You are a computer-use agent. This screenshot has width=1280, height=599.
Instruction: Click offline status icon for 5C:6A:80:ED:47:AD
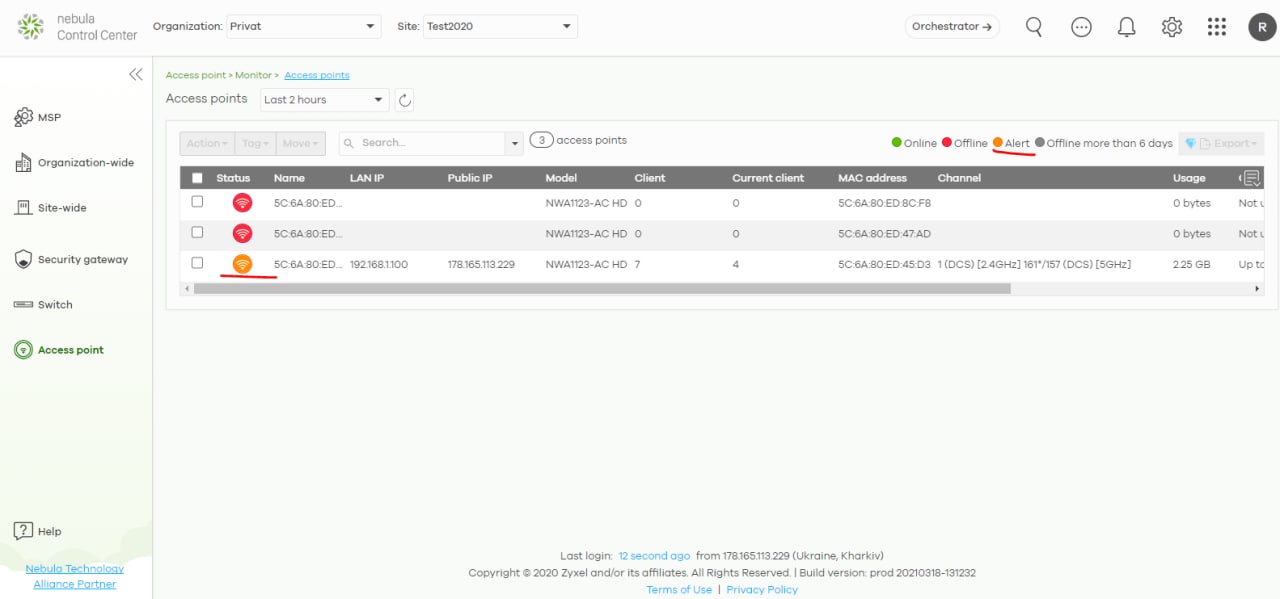242,233
